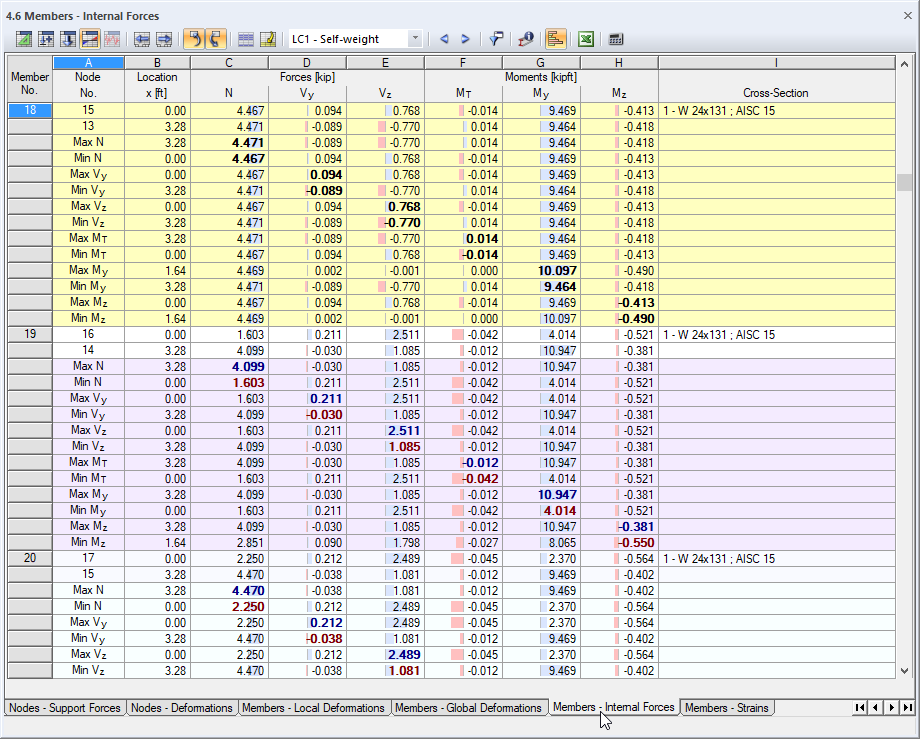The width and height of the screenshot is (920, 739).
Task: Click the table filter grid icon
Action: click(x=246, y=39)
